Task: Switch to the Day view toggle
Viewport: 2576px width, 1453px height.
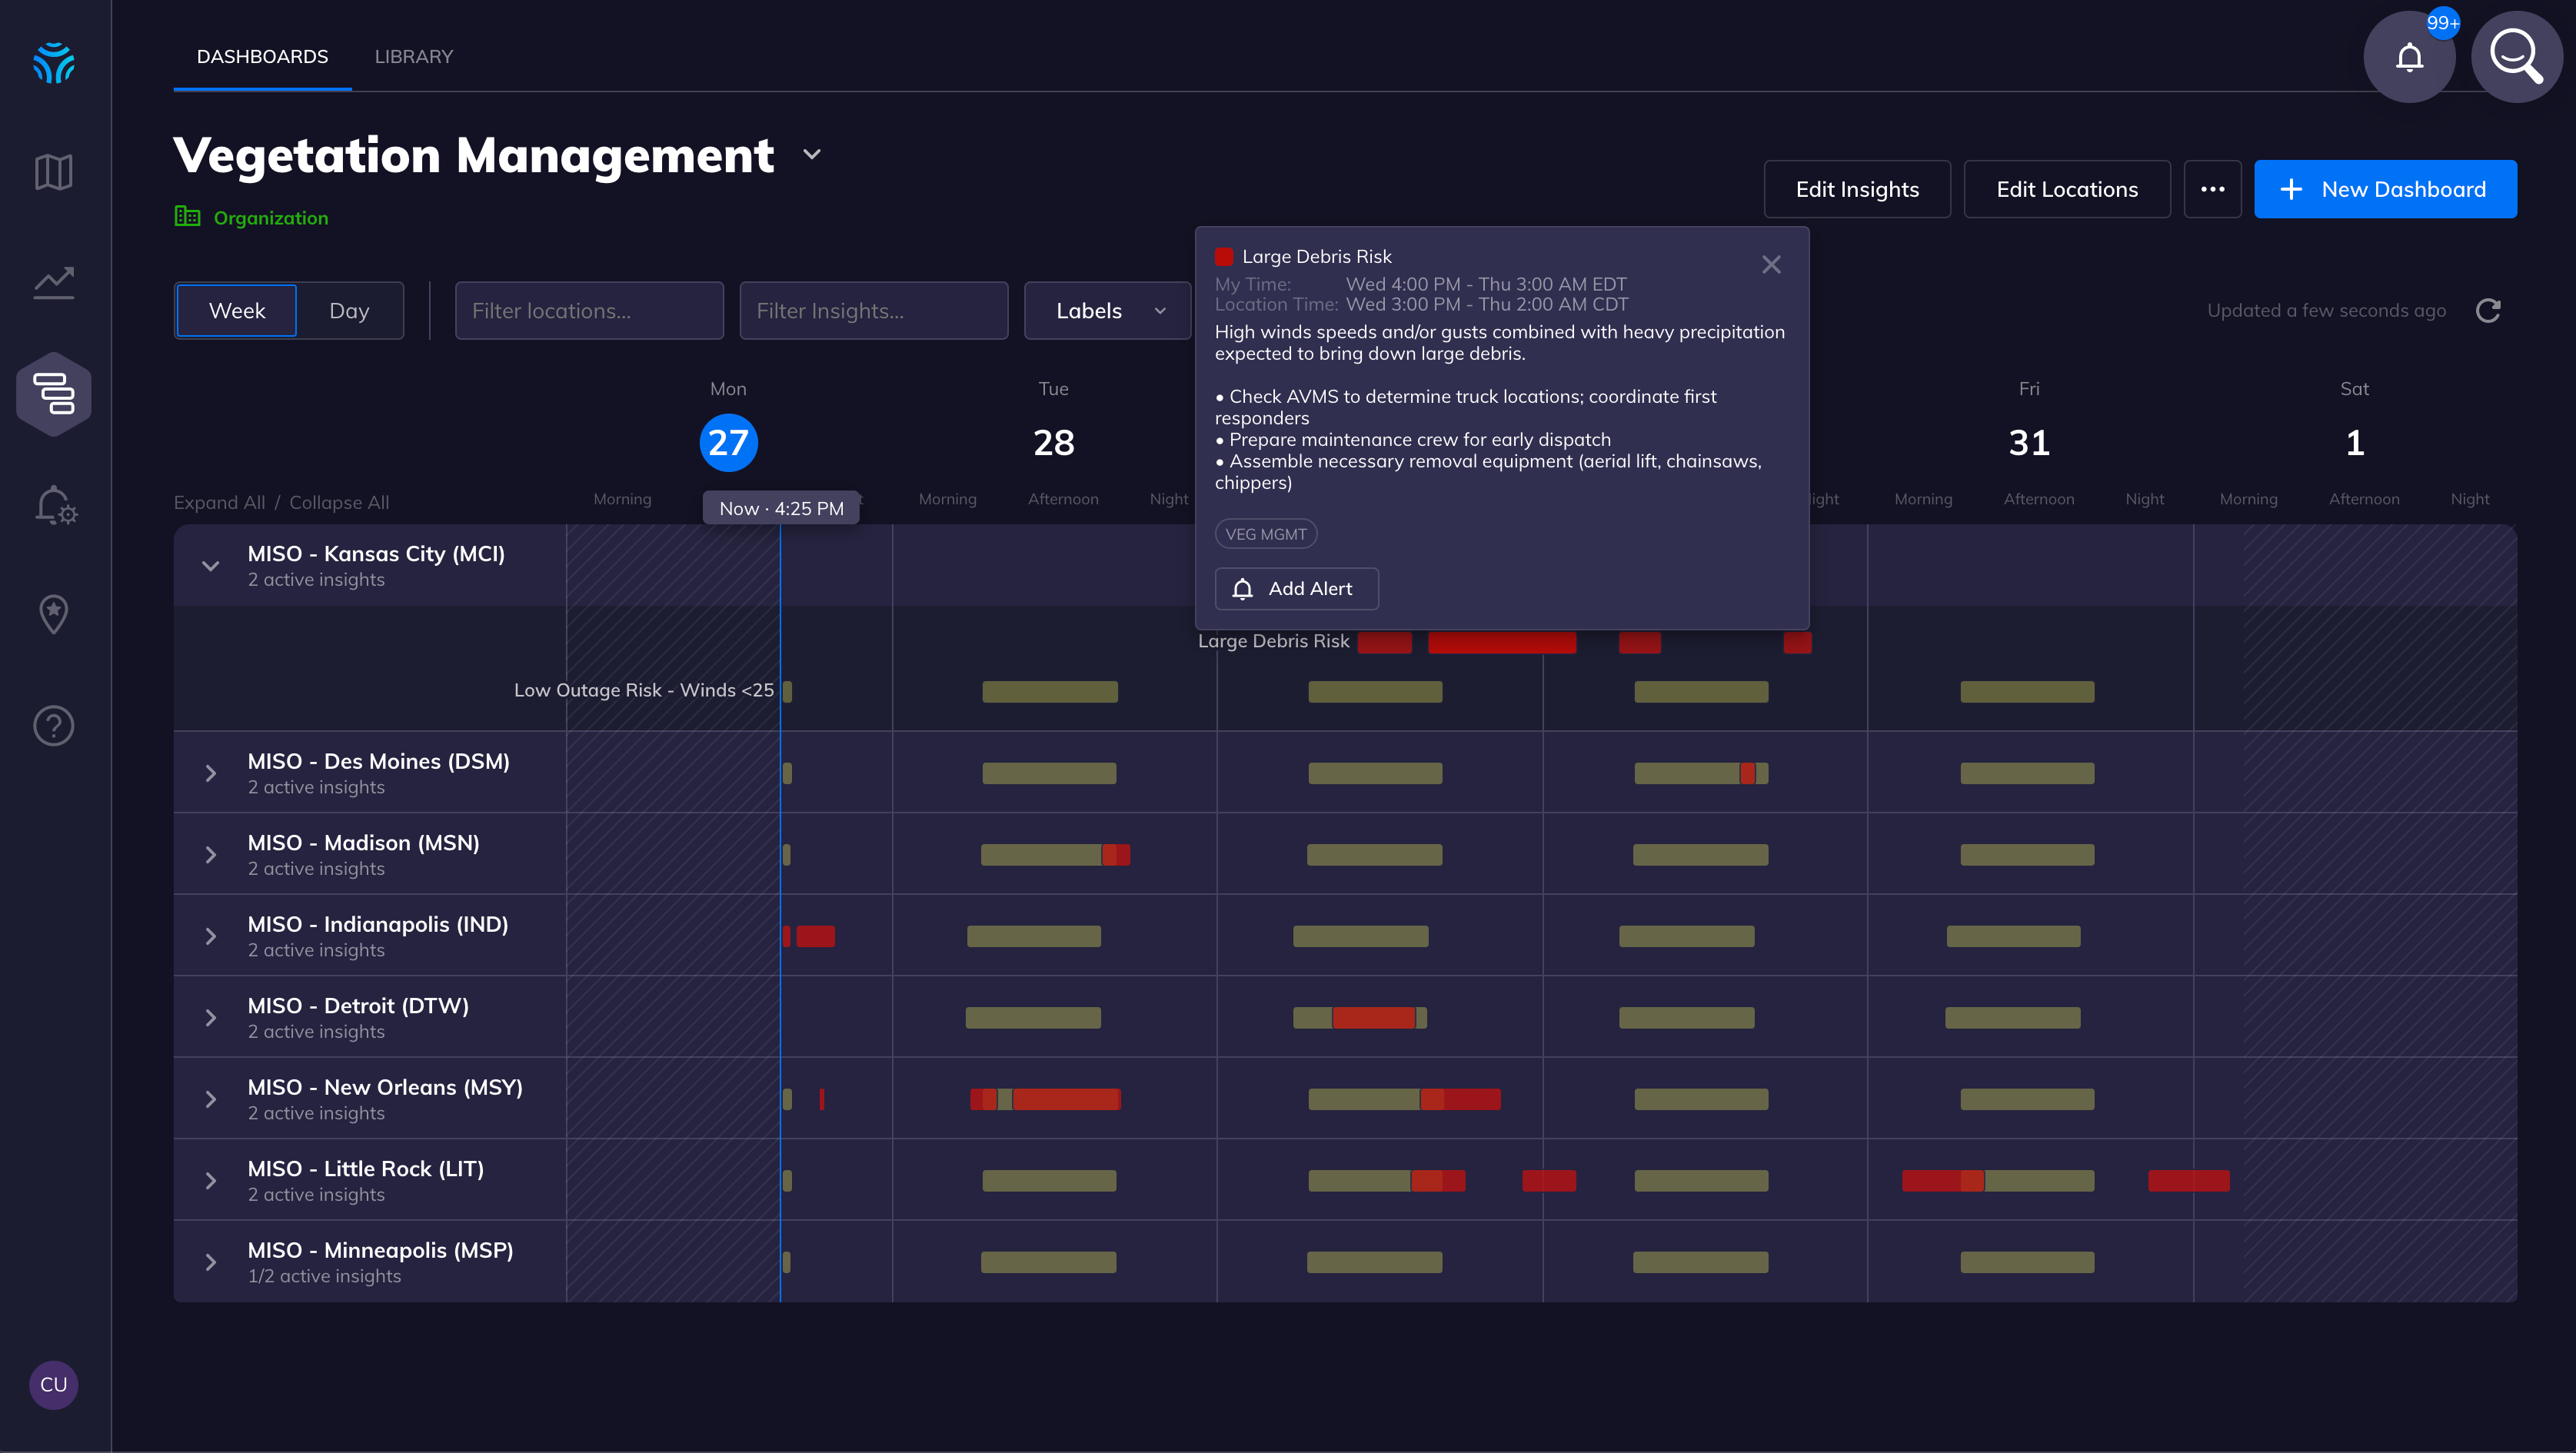Action: coord(349,311)
